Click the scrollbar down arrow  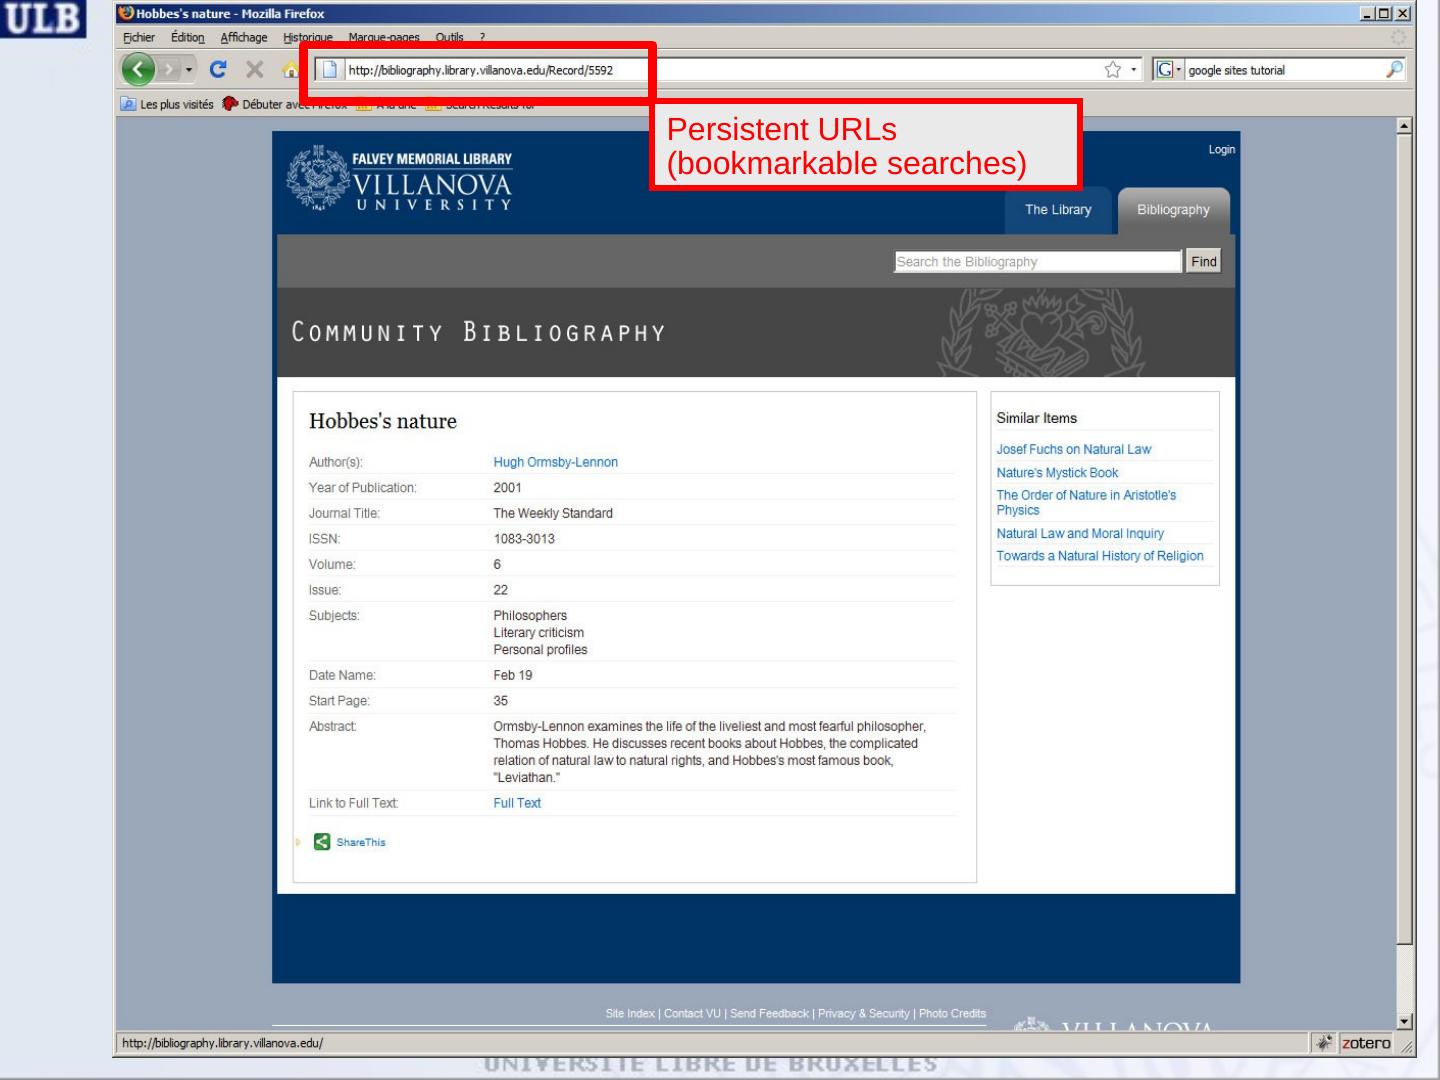(x=1404, y=1021)
